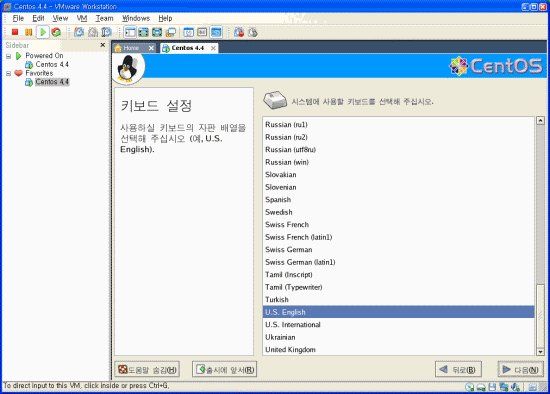This screenshot has height=394, width=550.
Task: Click the Next button (N)
Action: tap(521, 369)
